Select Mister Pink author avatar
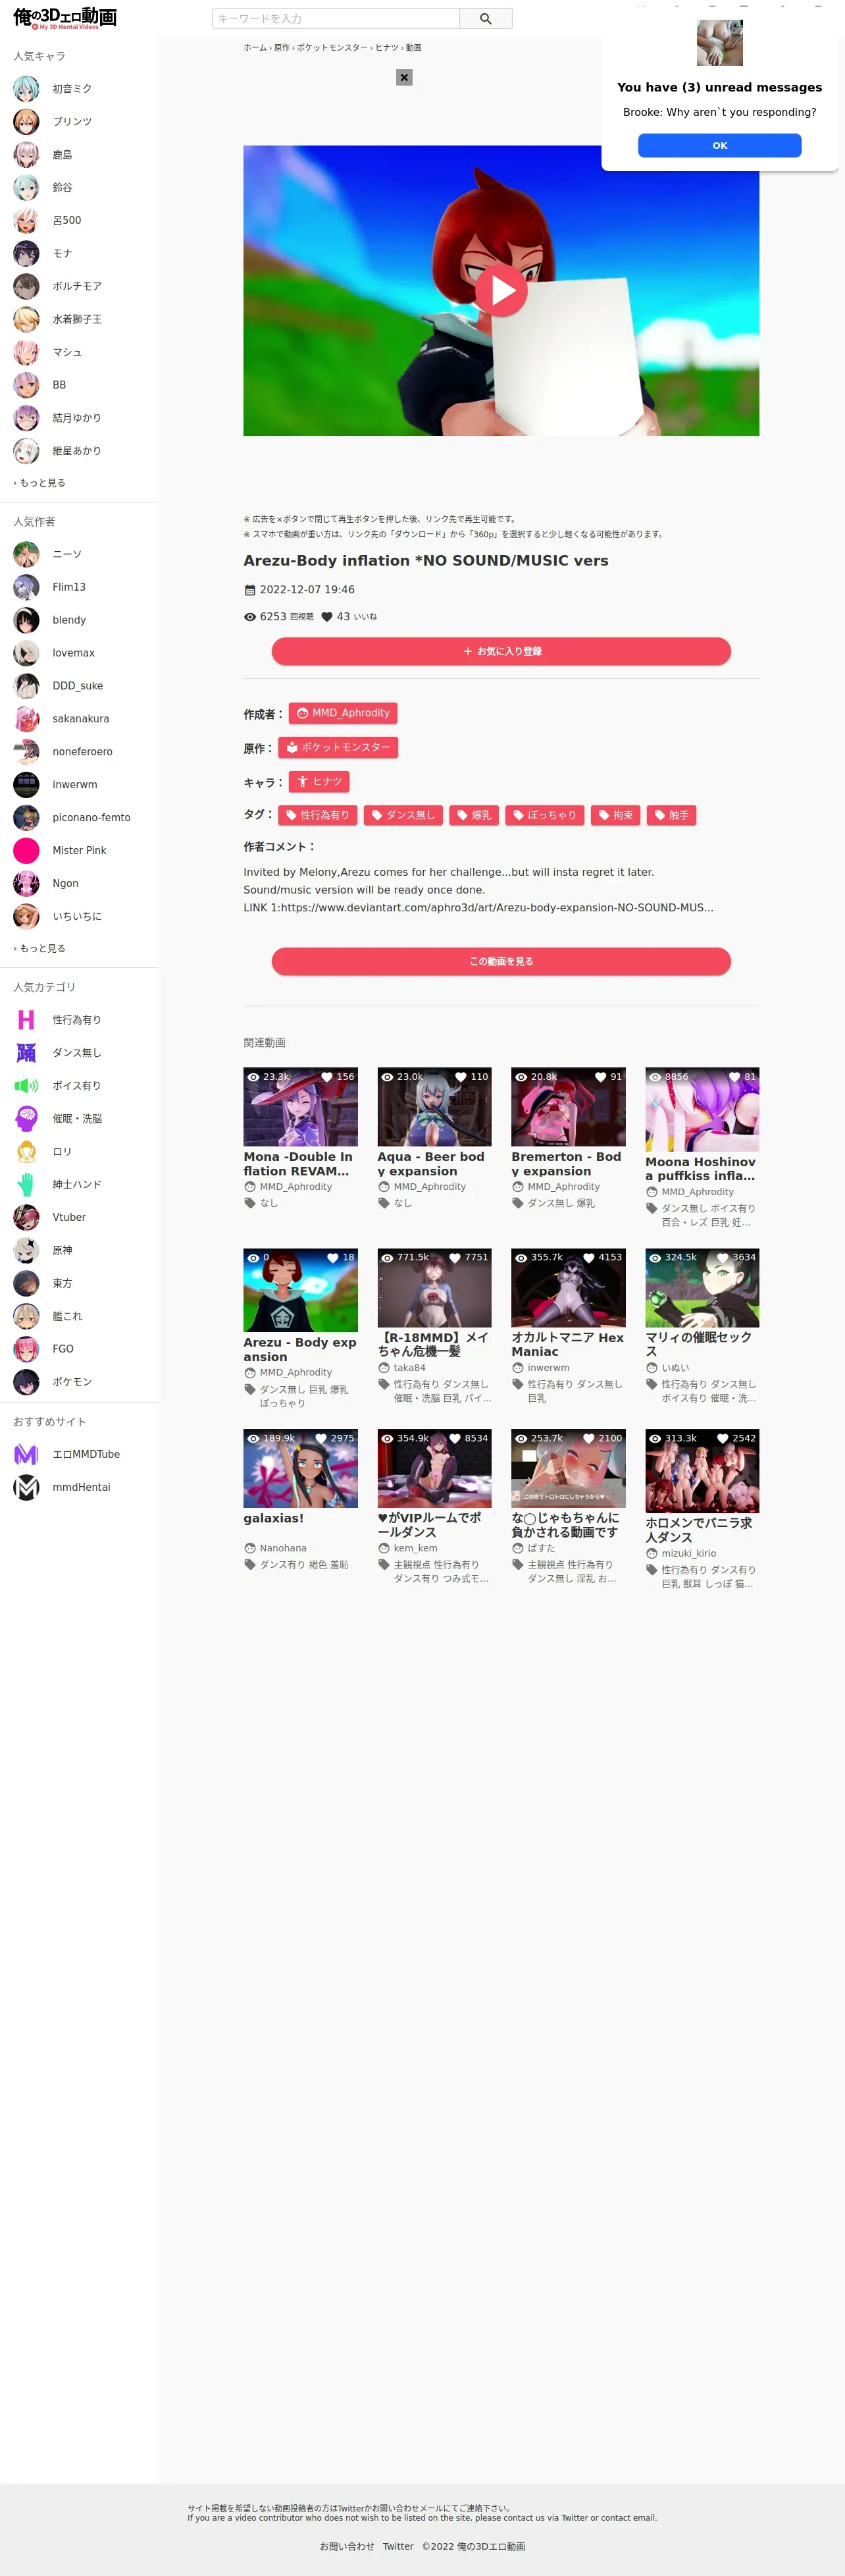The image size is (845, 2576). (x=26, y=851)
